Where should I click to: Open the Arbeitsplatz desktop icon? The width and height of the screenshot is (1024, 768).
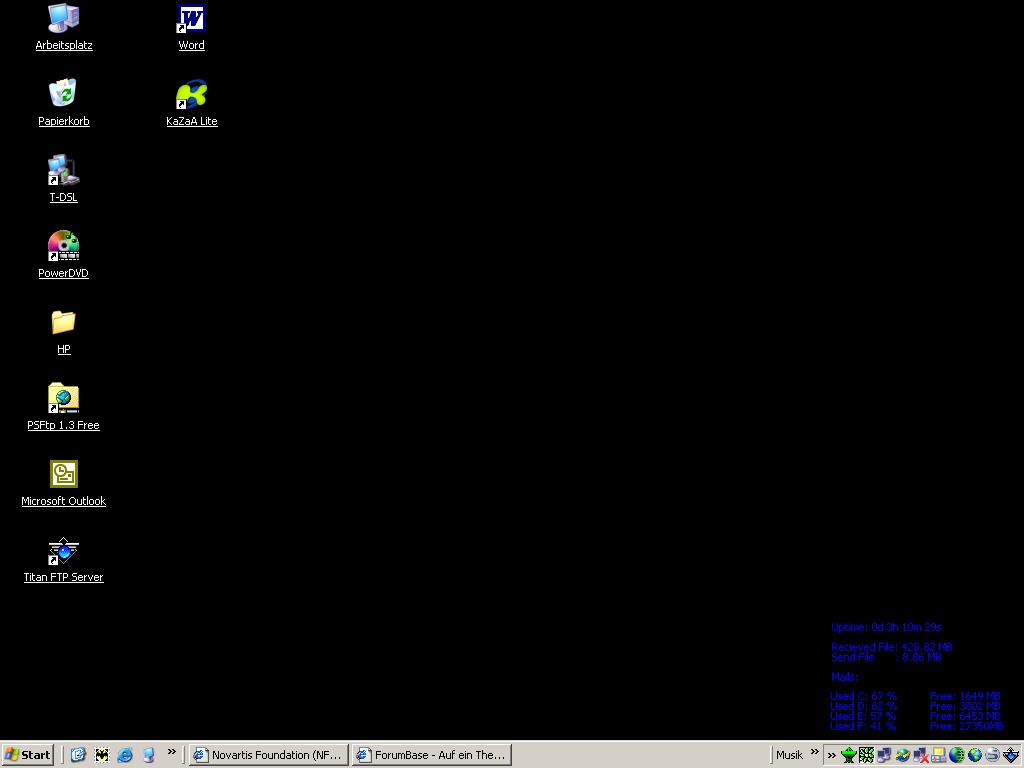tap(63, 27)
